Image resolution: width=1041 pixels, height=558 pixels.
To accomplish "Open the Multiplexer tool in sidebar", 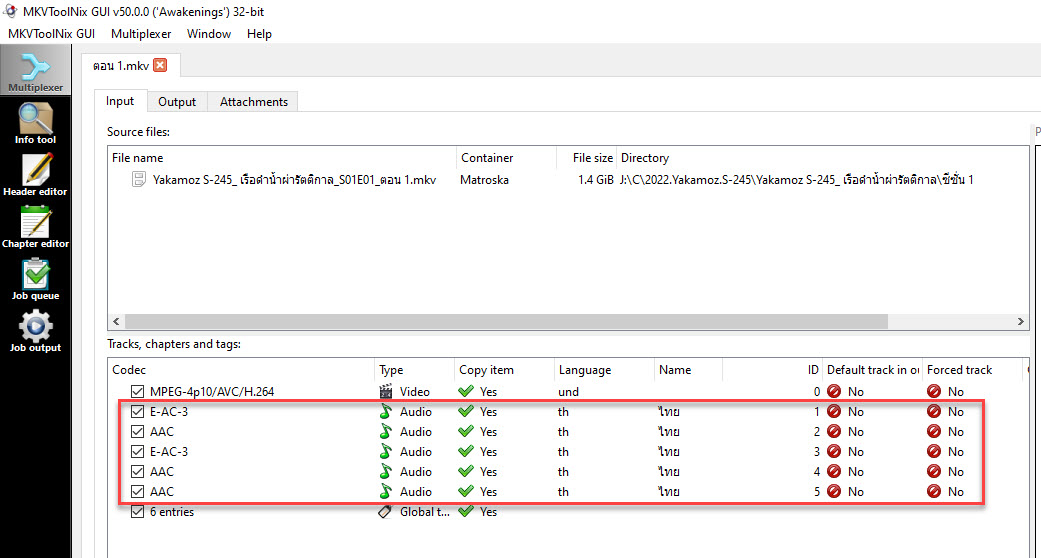I will 35,70.
